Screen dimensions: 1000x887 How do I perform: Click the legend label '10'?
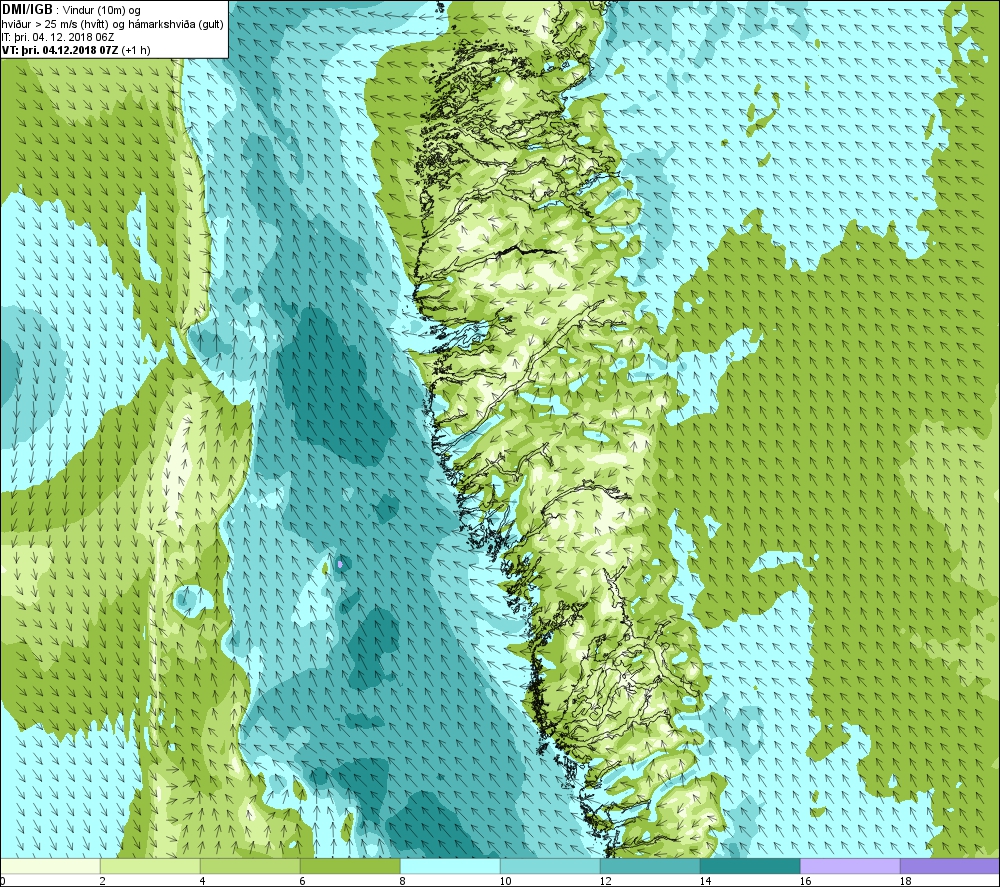point(505,881)
